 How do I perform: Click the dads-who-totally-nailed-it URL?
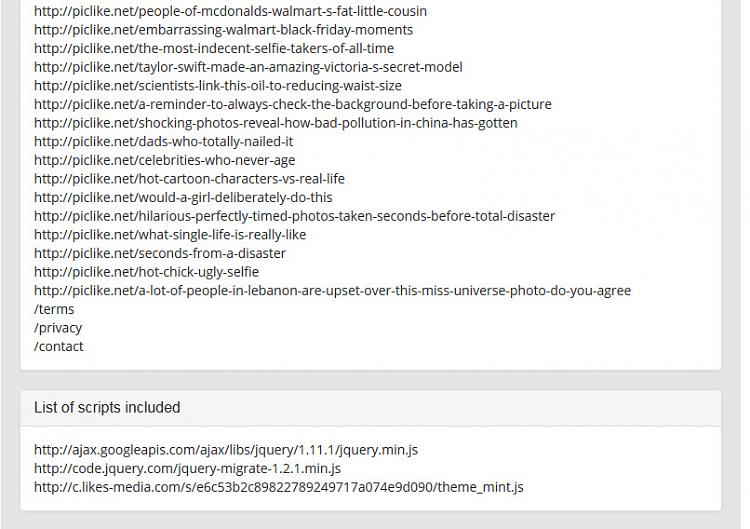[164, 142]
